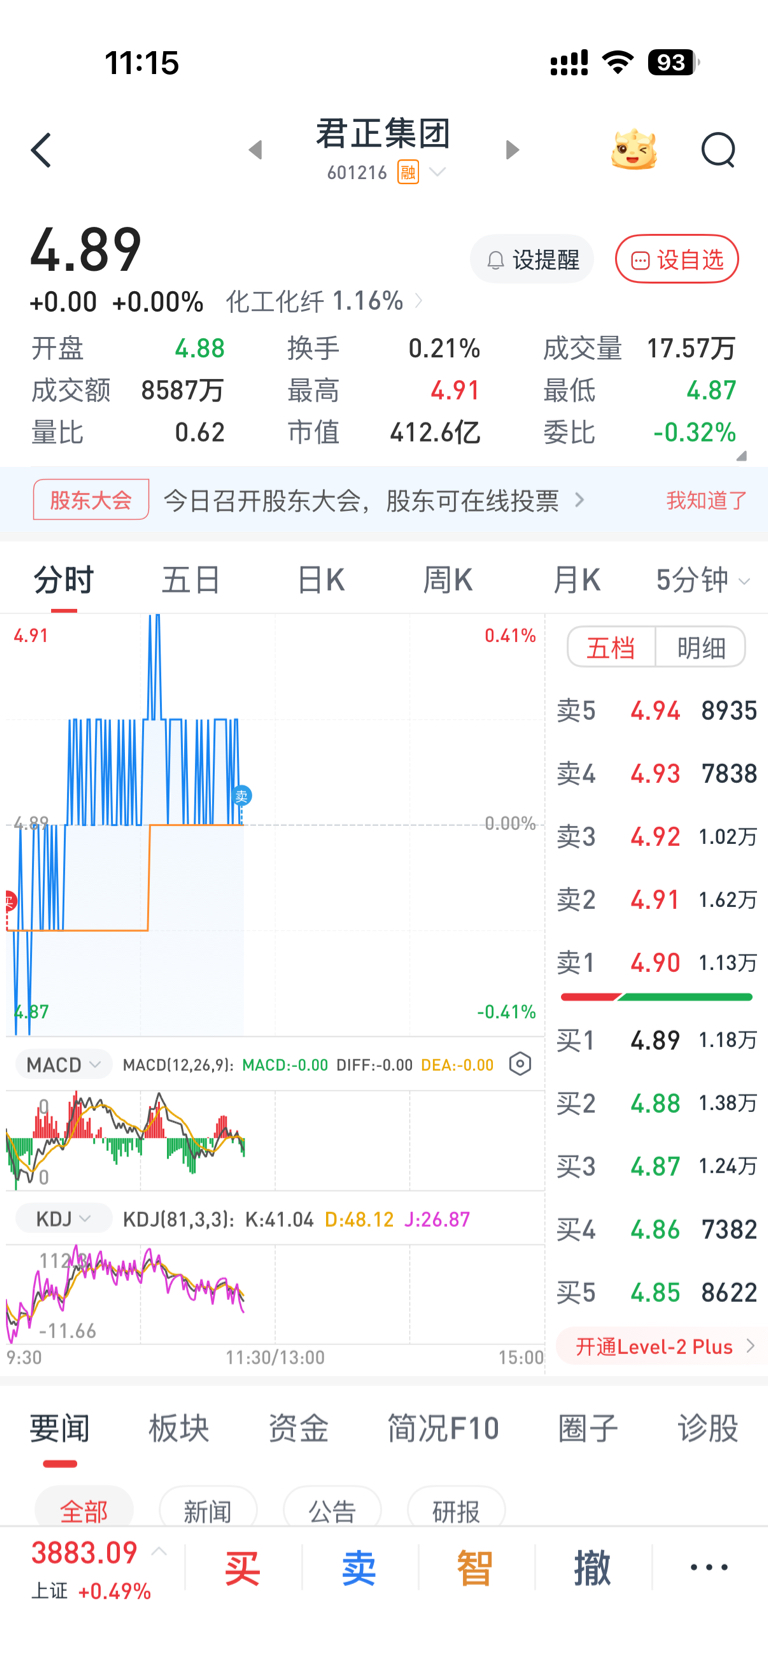Open the 化工化纤 sector link

(324, 301)
